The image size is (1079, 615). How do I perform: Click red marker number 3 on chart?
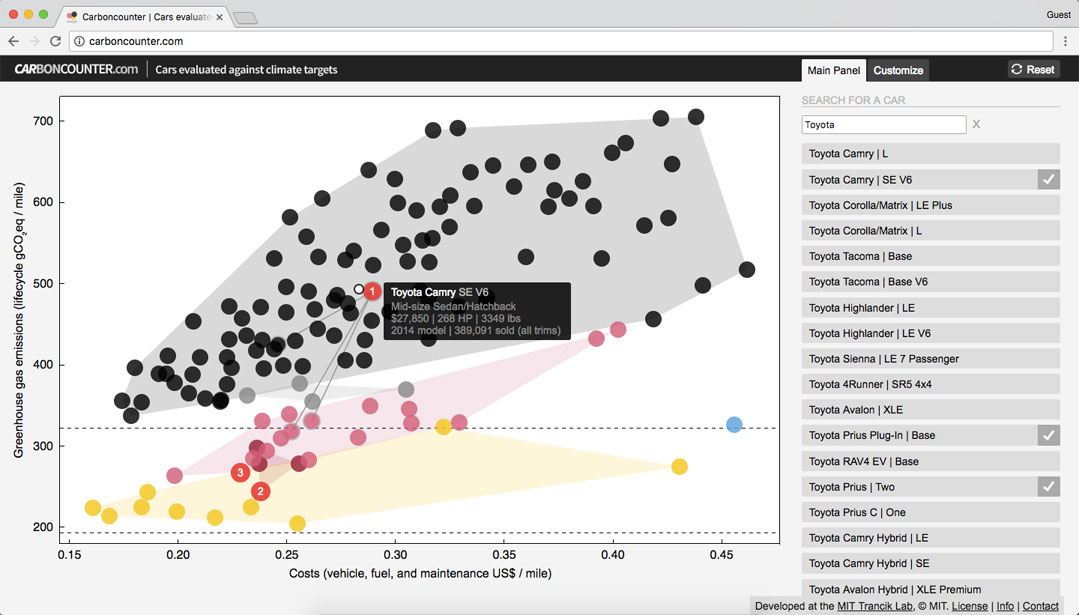click(240, 473)
